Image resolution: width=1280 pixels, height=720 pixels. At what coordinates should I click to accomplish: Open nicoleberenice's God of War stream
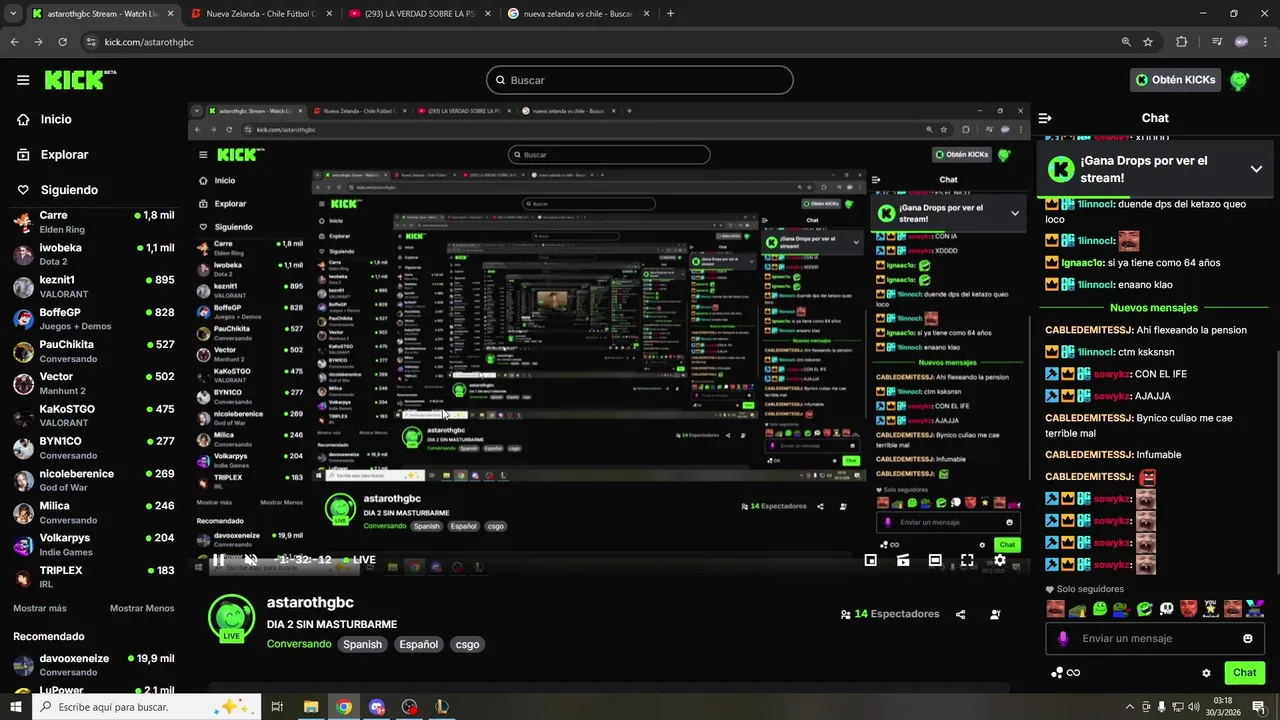tap(93, 480)
